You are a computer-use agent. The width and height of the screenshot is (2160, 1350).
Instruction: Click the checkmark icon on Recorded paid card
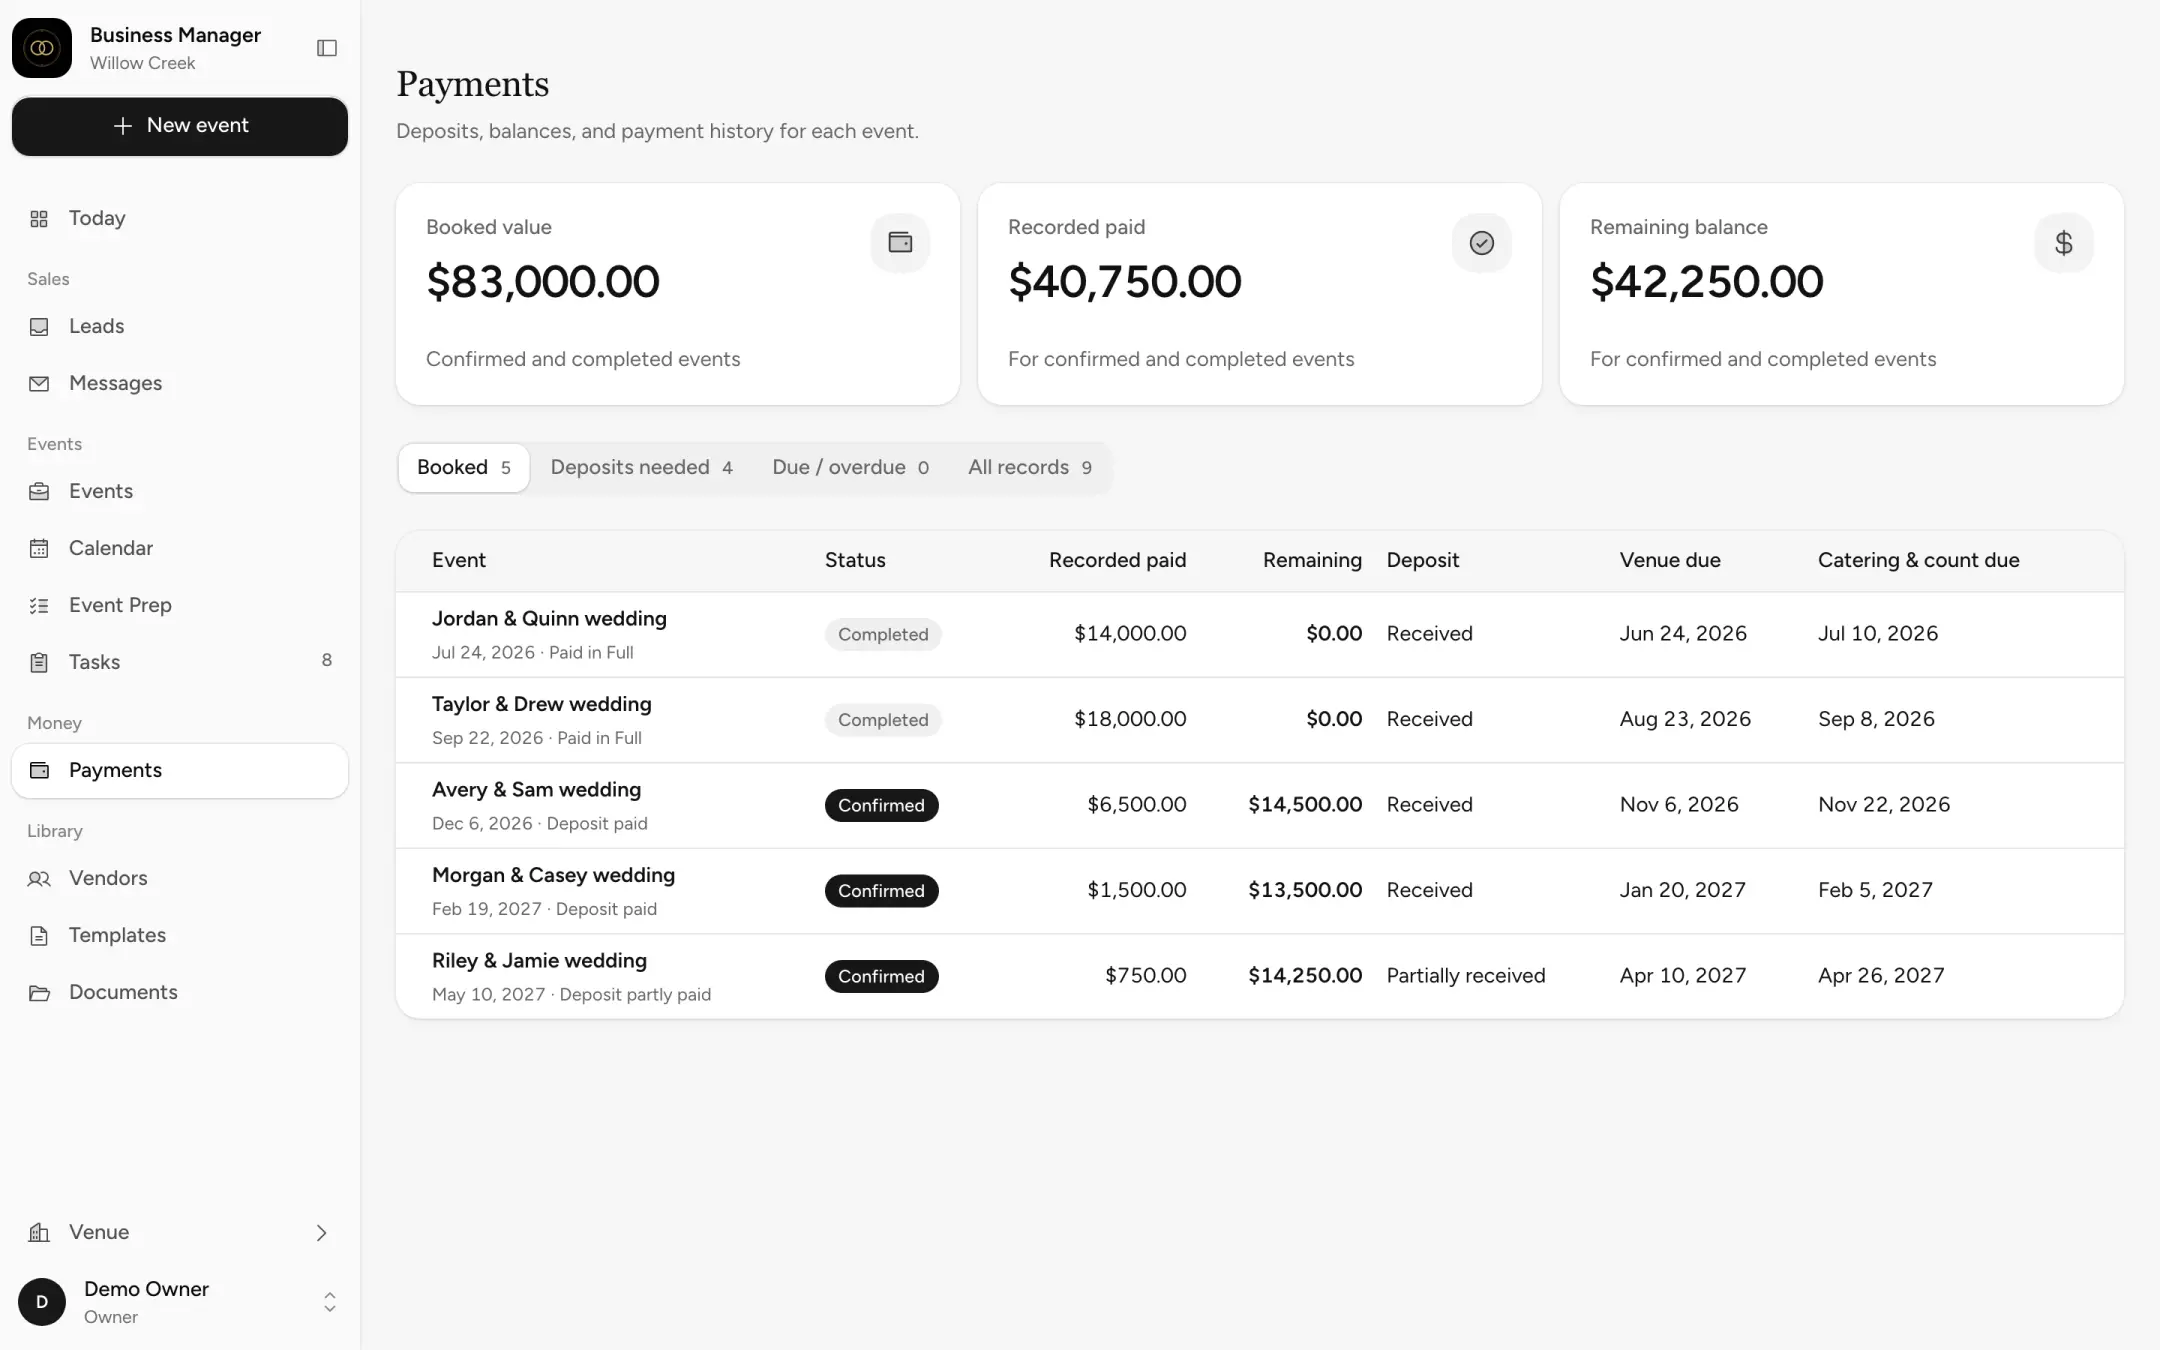(1482, 243)
